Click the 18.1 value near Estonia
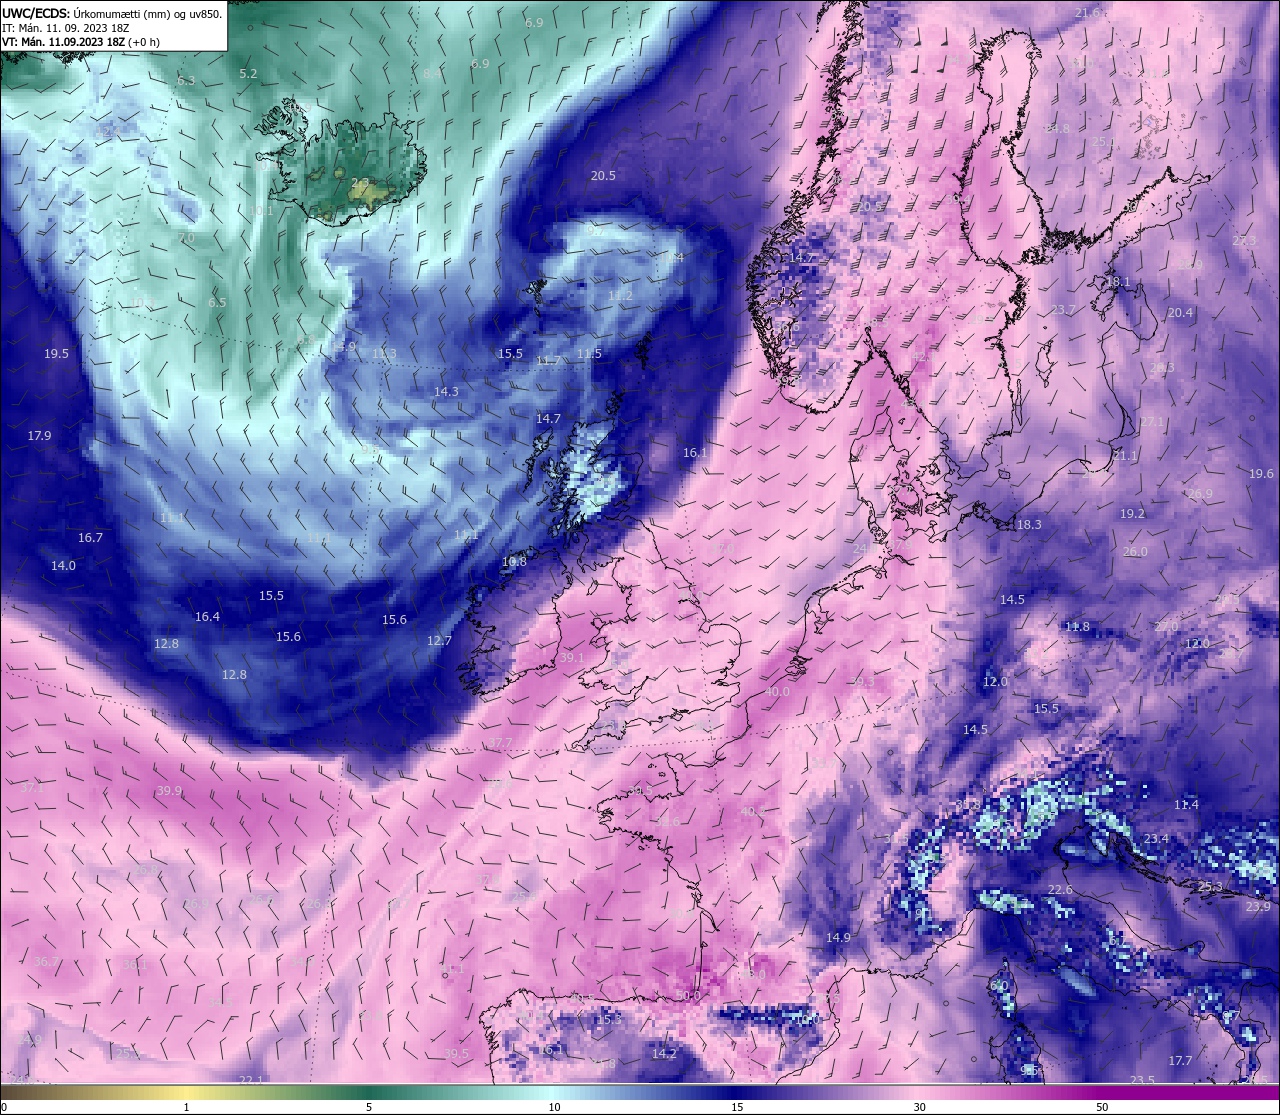The image size is (1280, 1115). click(1117, 282)
